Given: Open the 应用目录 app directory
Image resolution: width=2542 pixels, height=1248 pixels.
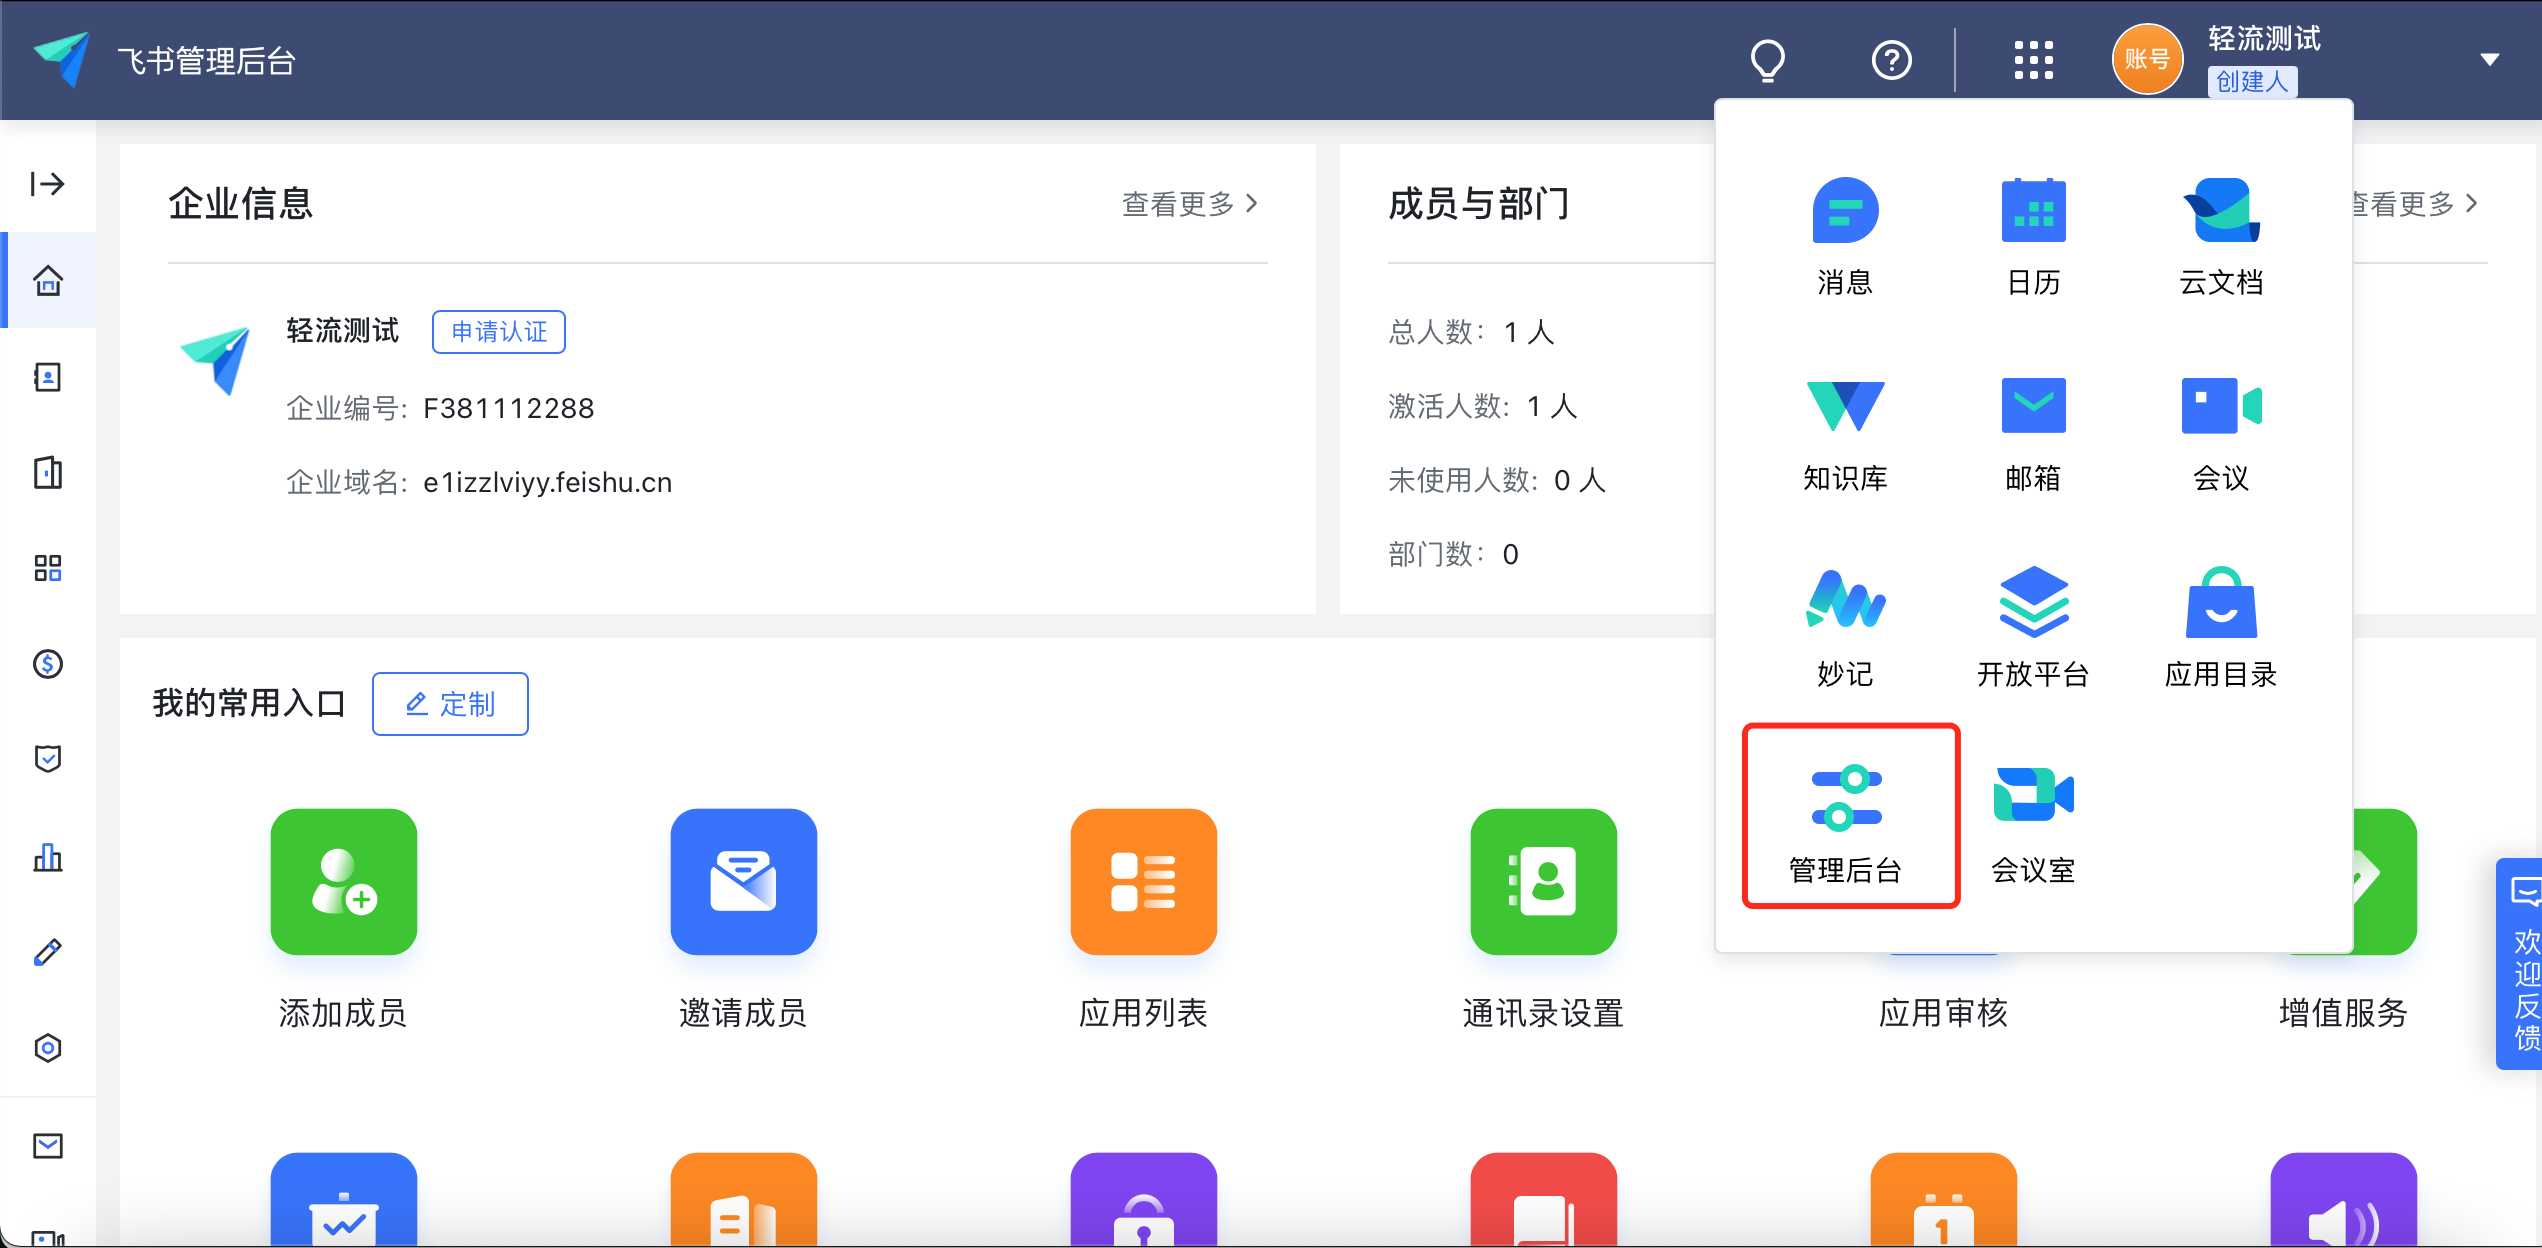Looking at the screenshot, I should click(x=2221, y=629).
